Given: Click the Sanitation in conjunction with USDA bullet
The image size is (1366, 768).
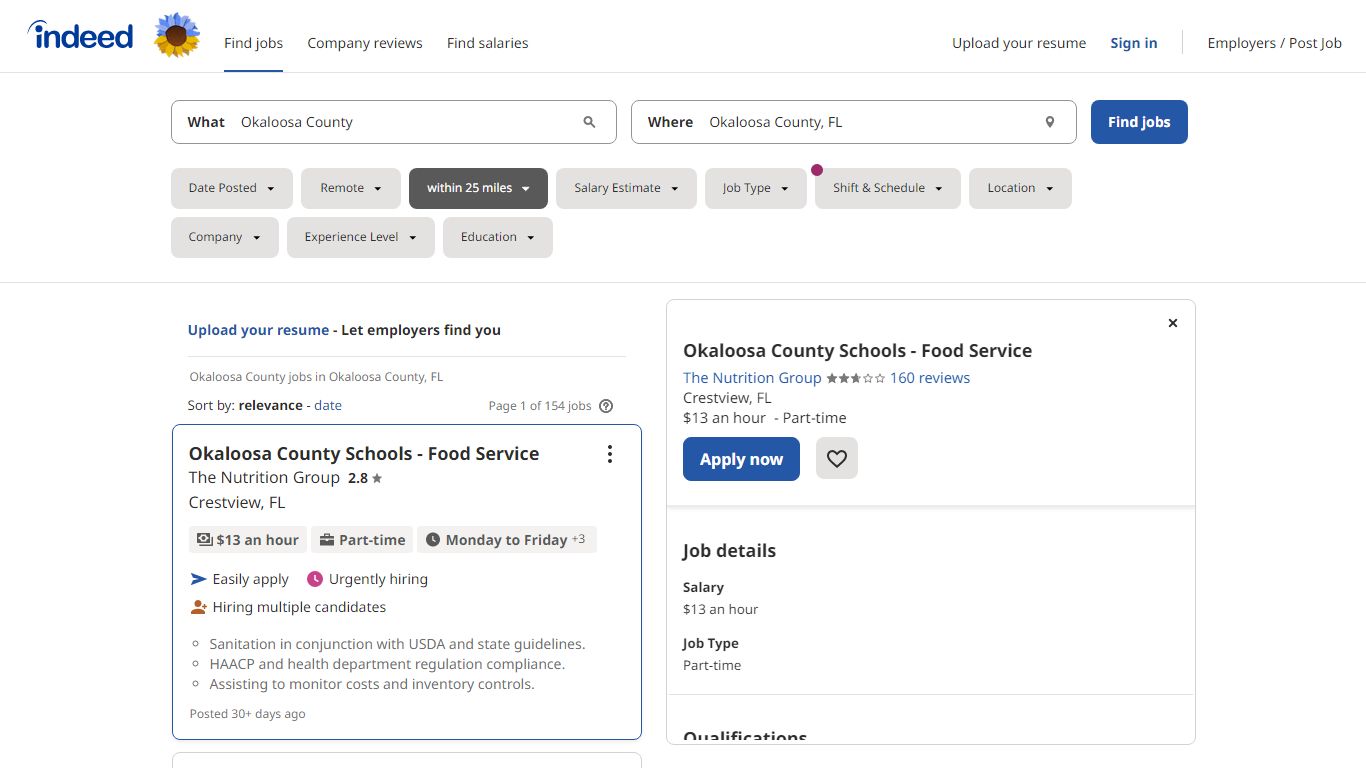Looking at the screenshot, I should point(397,644).
